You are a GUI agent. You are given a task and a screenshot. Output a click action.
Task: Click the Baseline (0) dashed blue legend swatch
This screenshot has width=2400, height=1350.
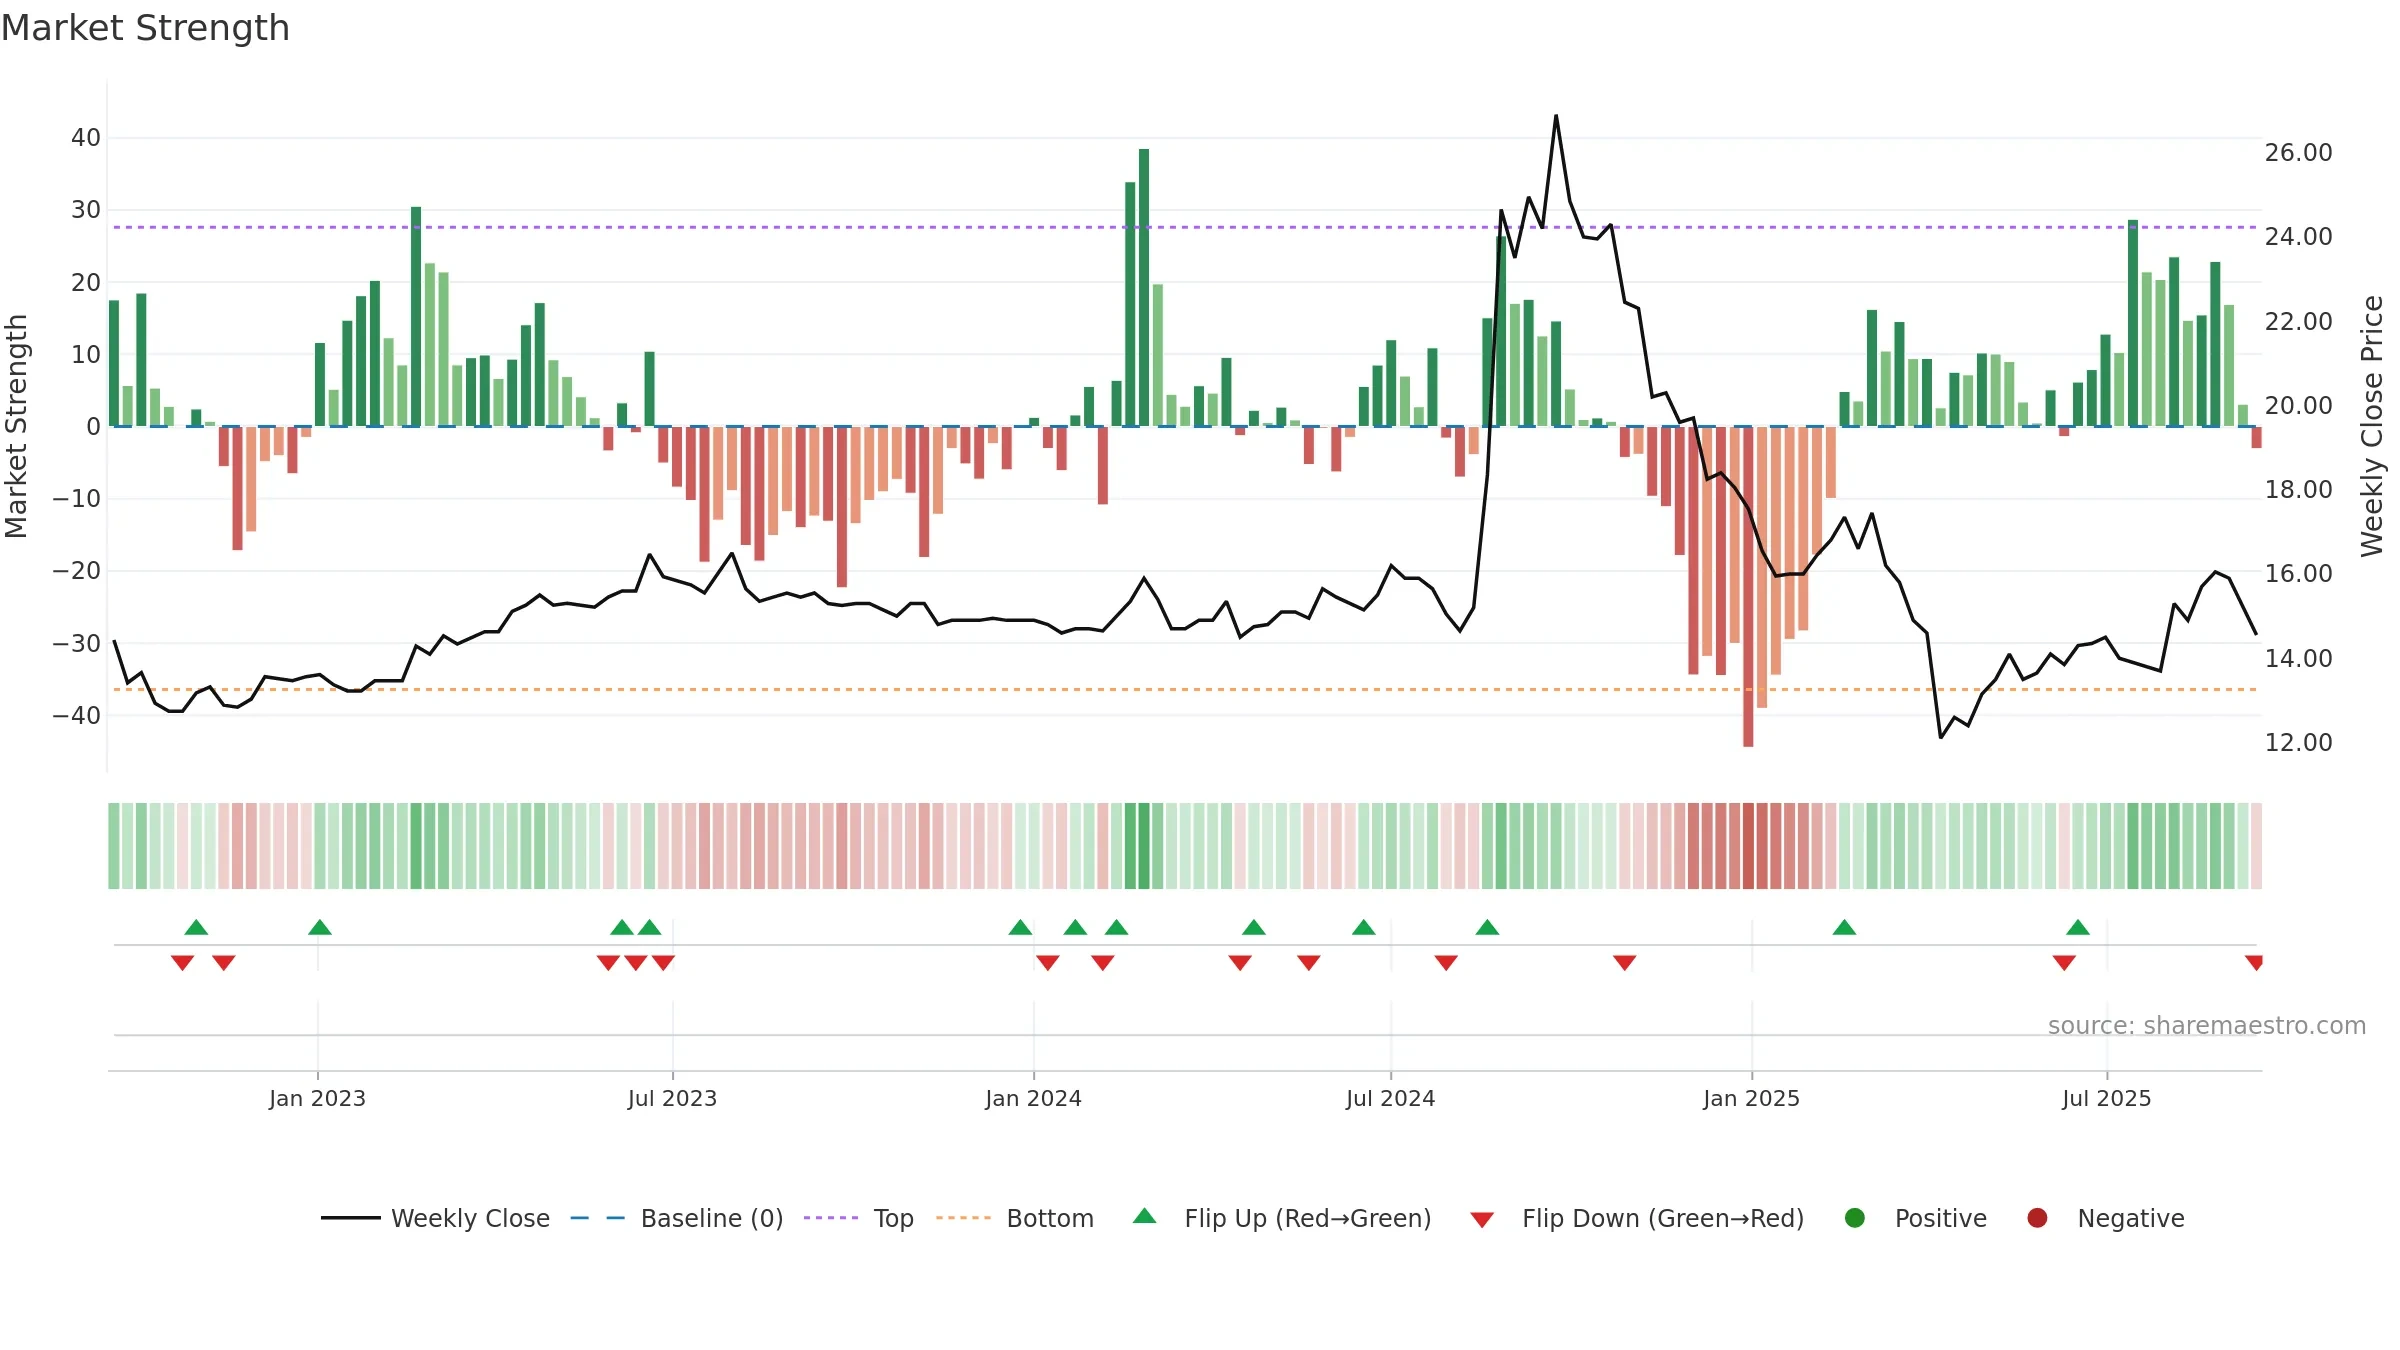[x=598, y=1218]
